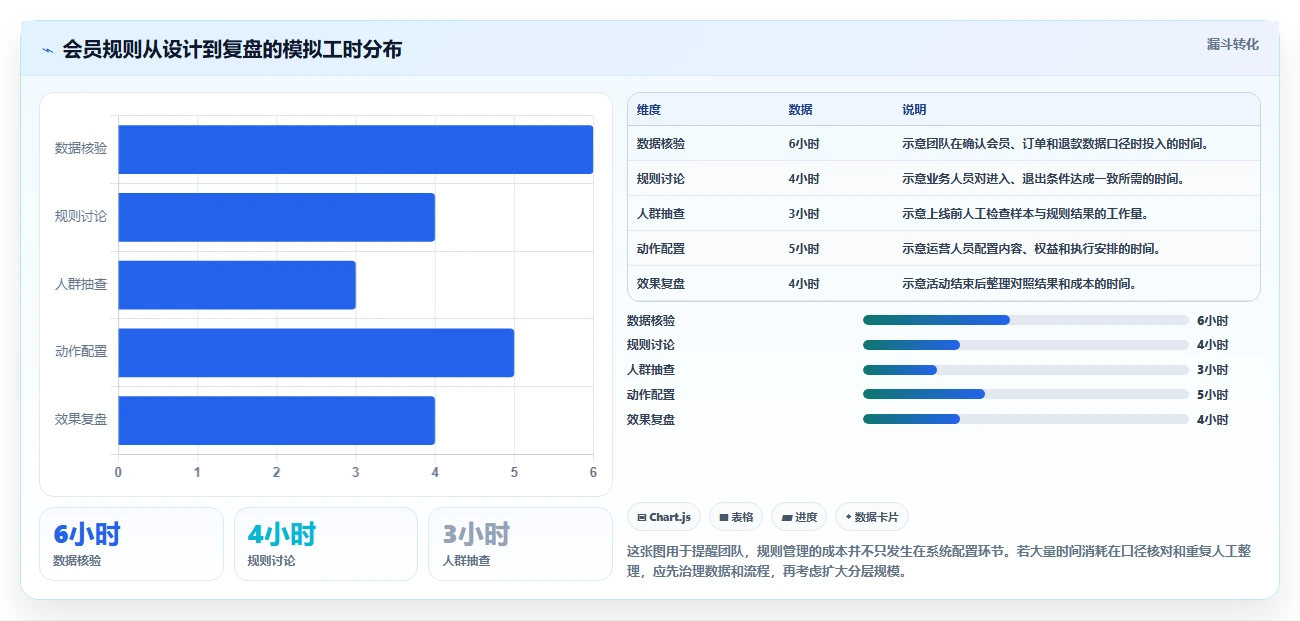Viewport: 1300px width, 621px height.
Task: Click the 进度 tag chip
Action: (x=799, y=517)
